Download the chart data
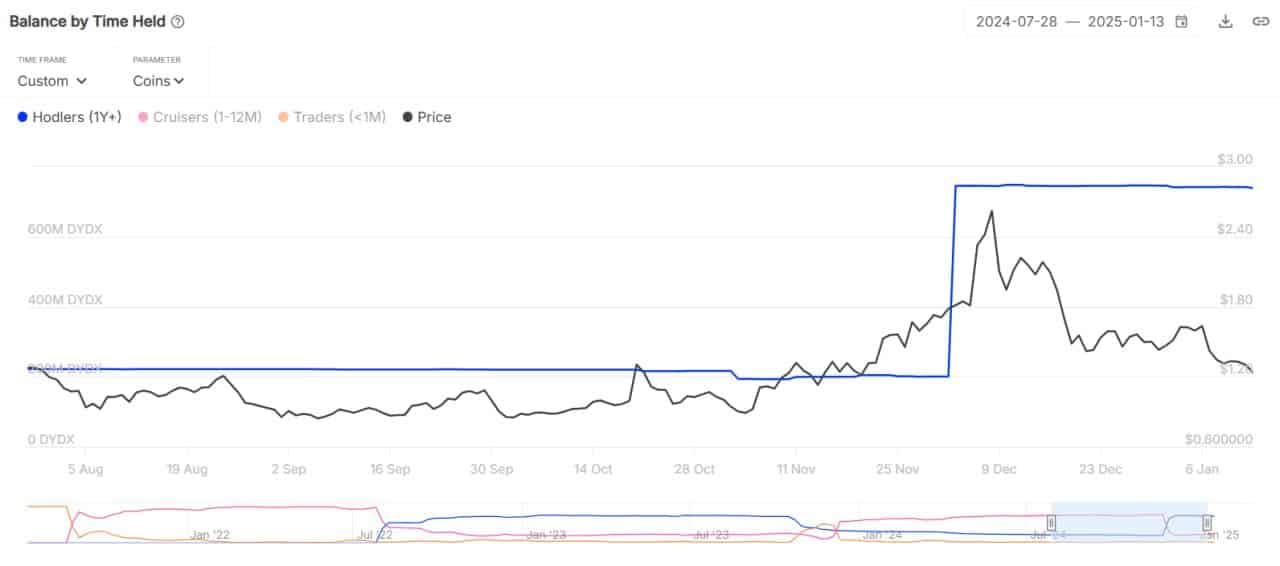Viewport: 1280px width, 566px height. (1225, 21)
